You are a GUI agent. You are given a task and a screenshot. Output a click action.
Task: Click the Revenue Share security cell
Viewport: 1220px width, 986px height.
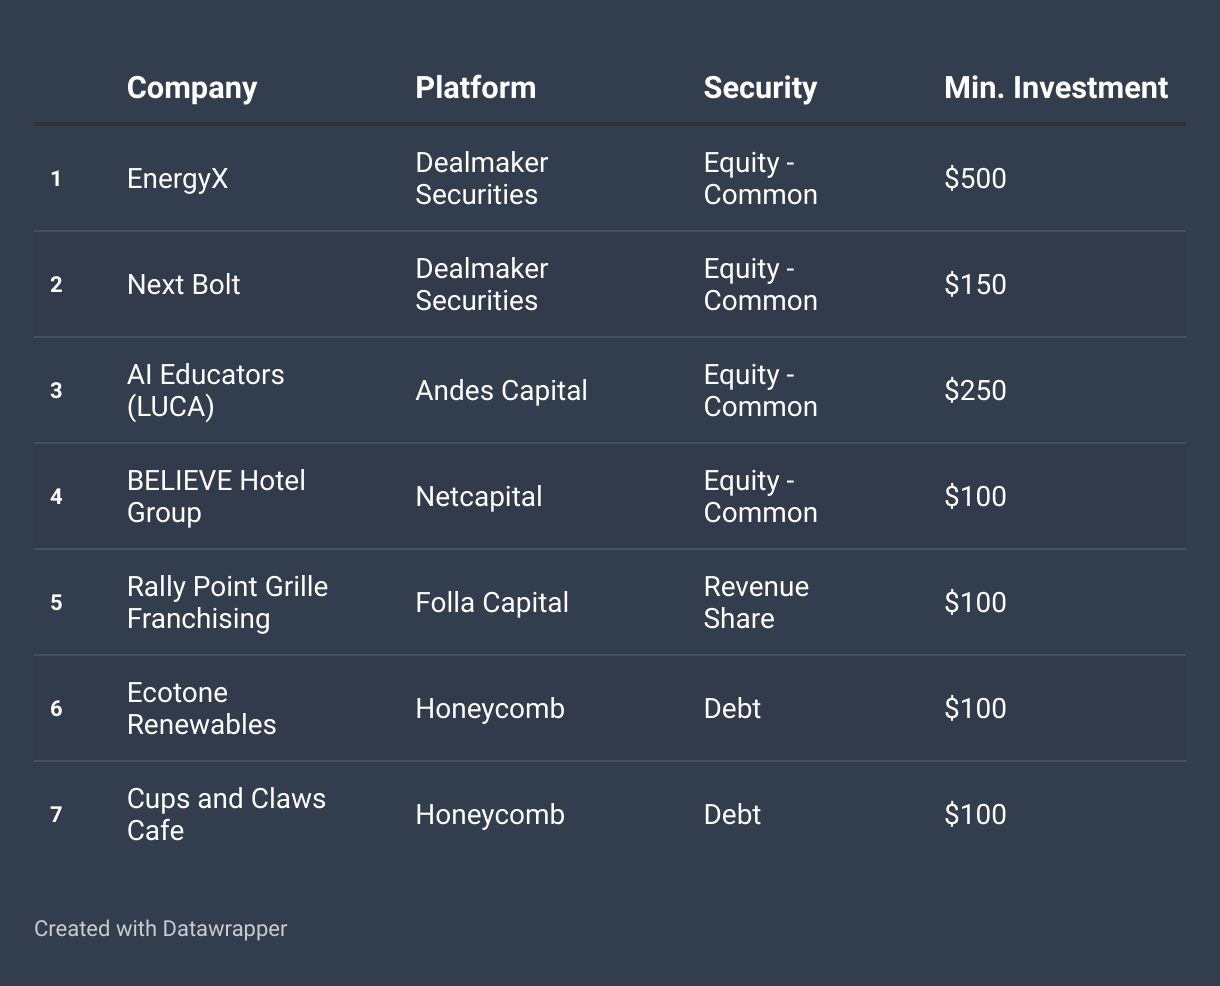[756, 602]
